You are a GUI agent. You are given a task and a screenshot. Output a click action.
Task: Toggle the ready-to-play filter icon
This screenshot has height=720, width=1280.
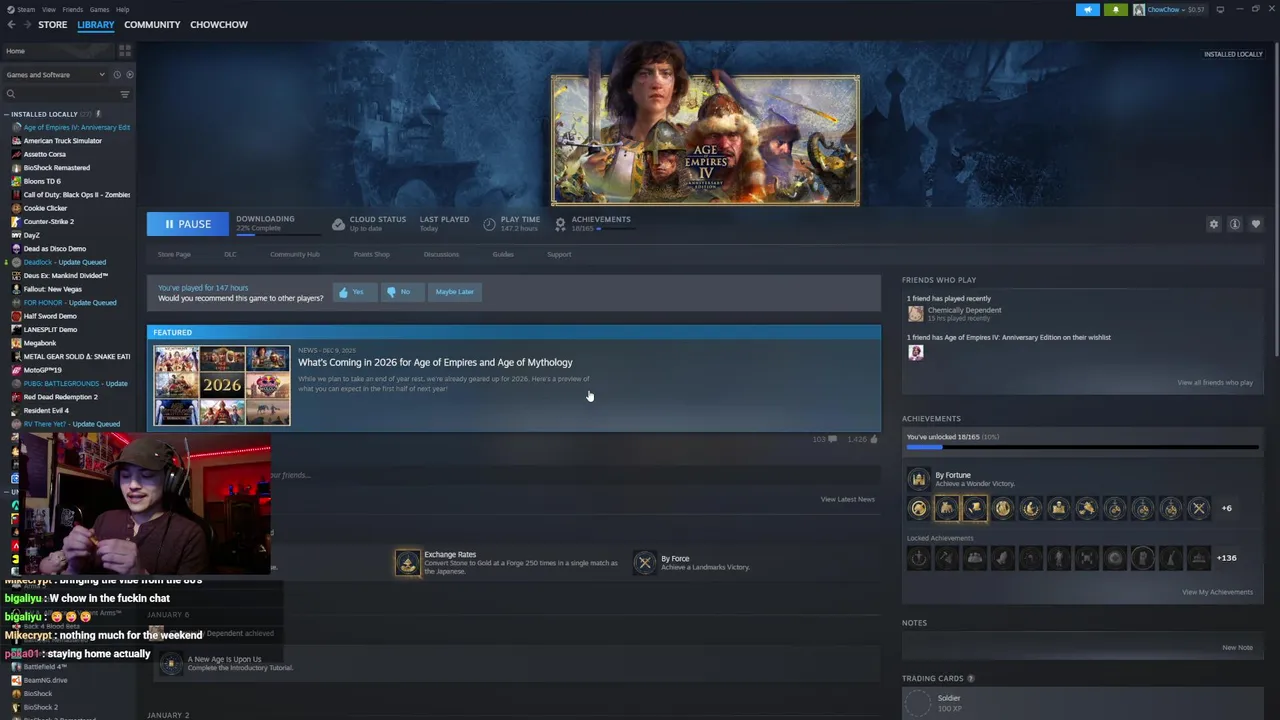point(129,75)
